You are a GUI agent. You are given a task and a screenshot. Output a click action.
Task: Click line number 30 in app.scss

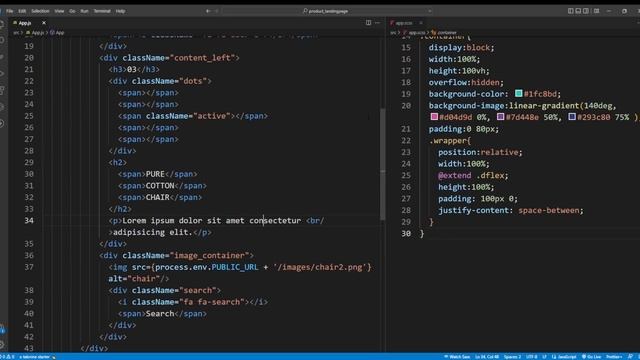coord(406,233)
